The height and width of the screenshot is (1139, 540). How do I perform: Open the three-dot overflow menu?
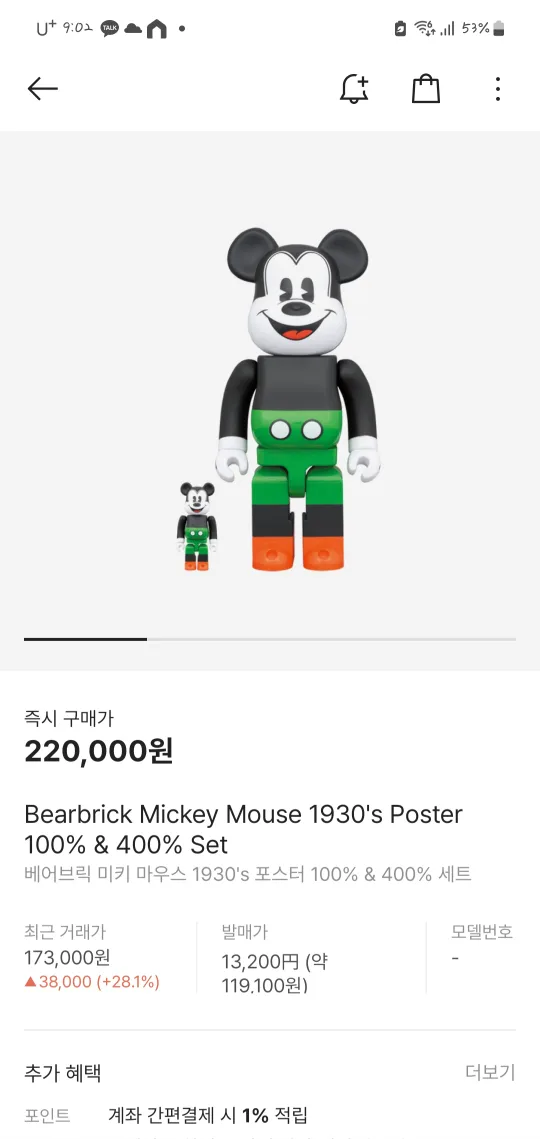pyautogui.click(x=498, y=89)
